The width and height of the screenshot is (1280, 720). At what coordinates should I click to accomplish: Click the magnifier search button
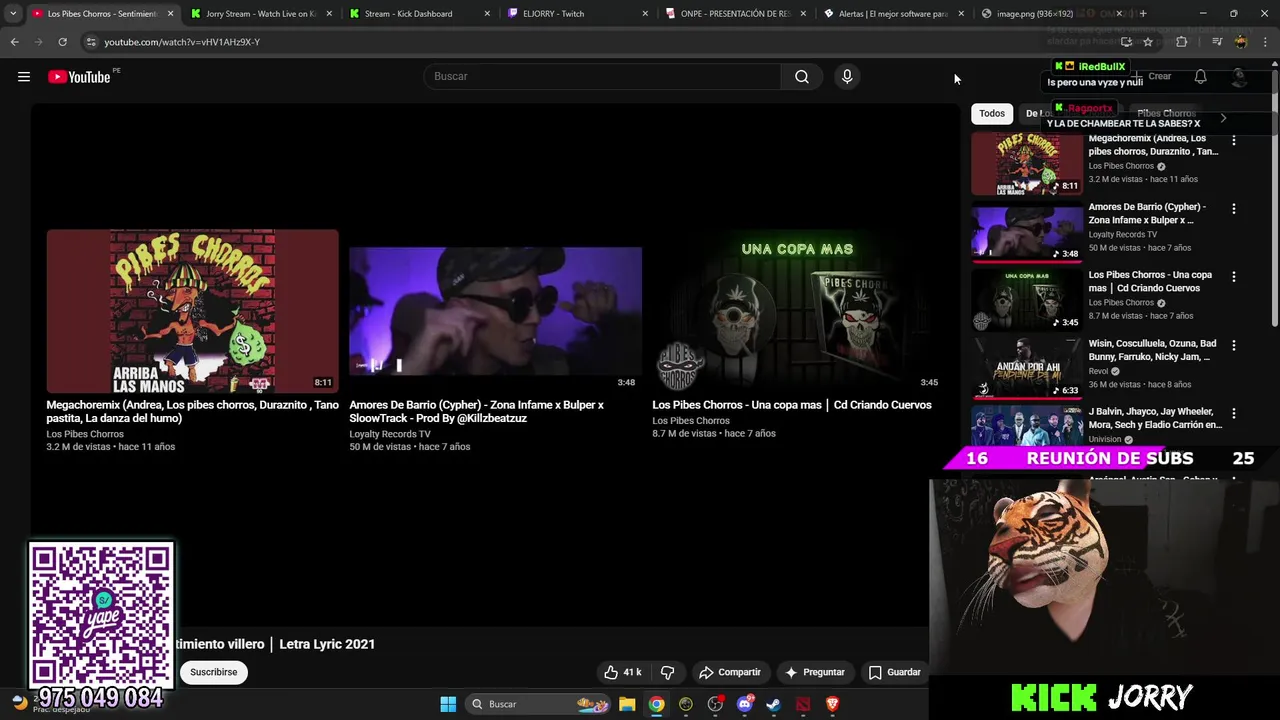click(802, 77)
